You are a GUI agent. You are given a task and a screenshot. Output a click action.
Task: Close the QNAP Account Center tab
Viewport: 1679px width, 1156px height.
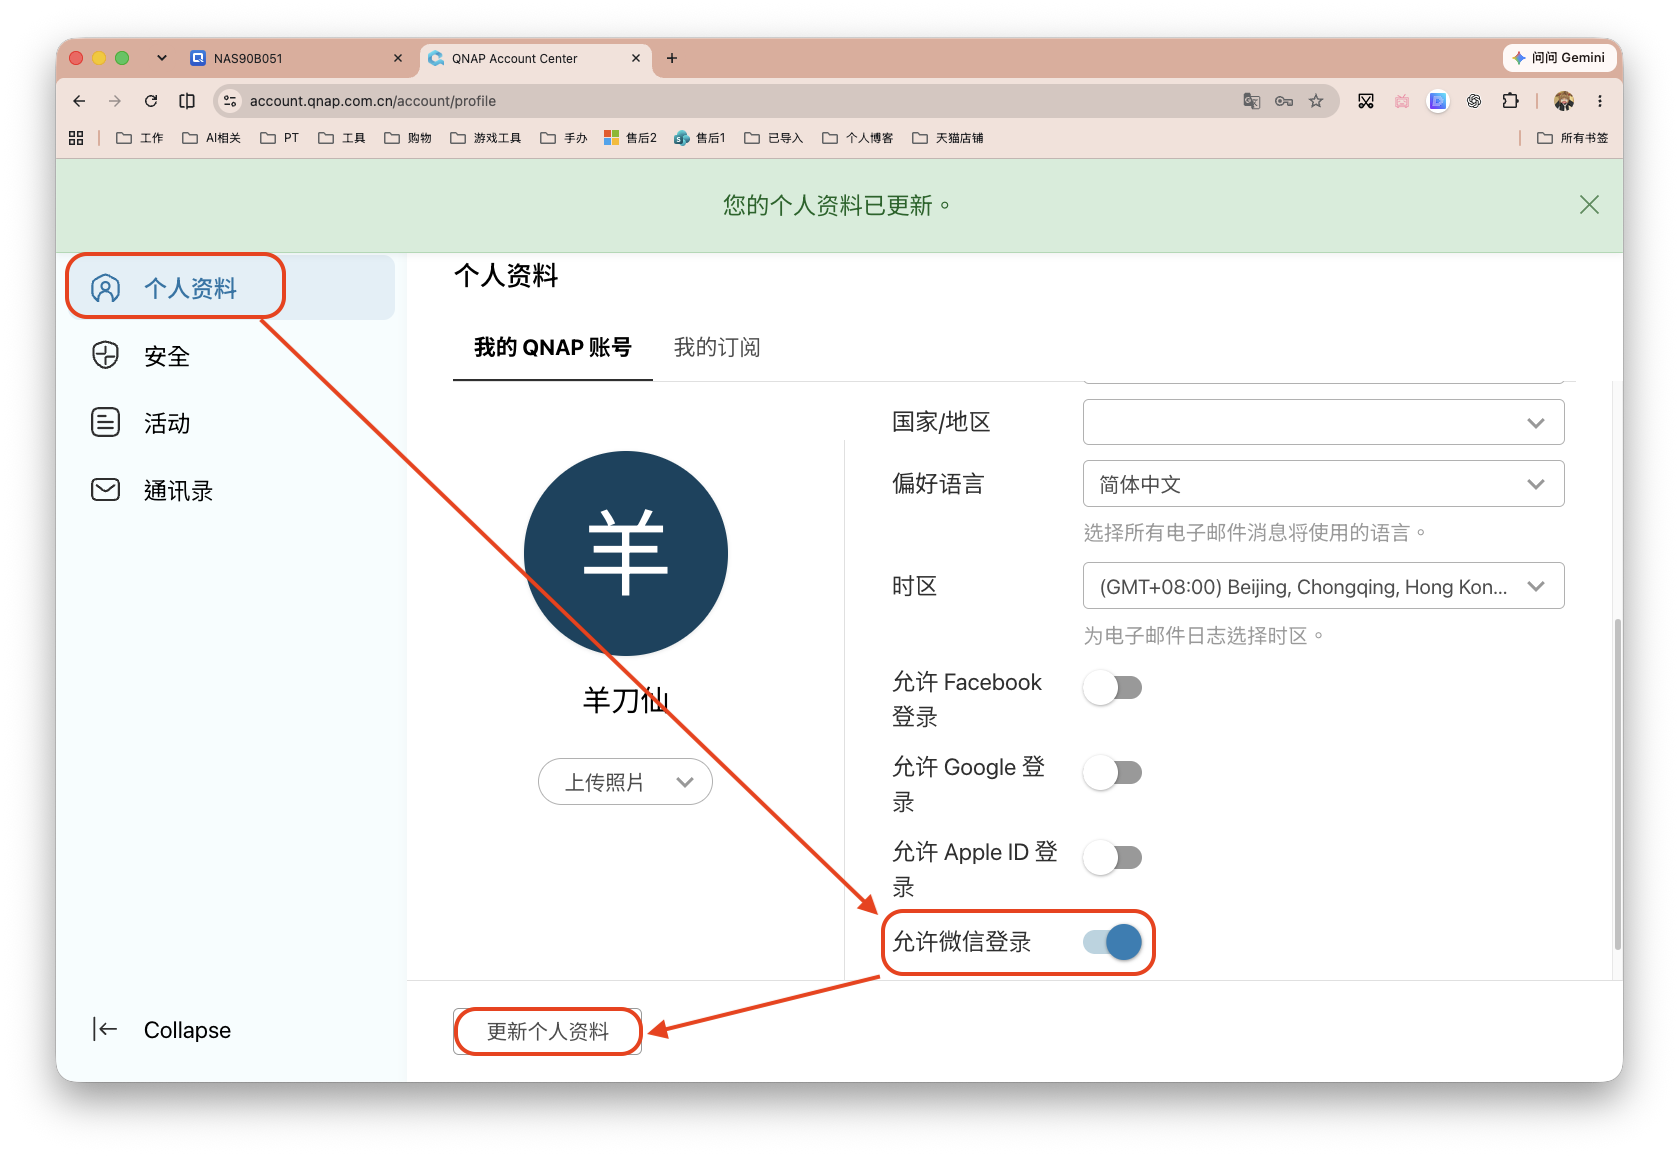pyautogui.click(x=636, y=58)
